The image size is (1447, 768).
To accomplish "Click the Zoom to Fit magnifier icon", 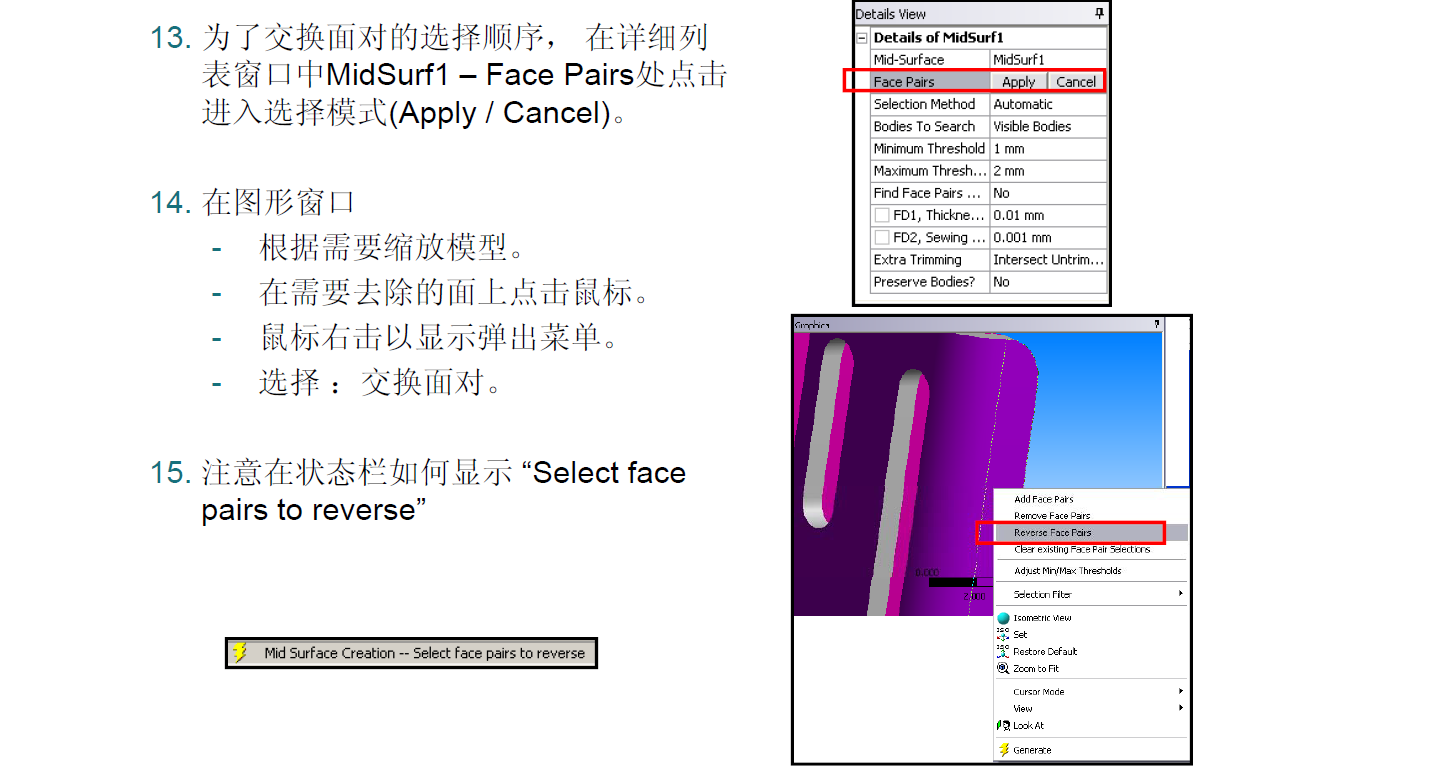I will coord(1003,668).
